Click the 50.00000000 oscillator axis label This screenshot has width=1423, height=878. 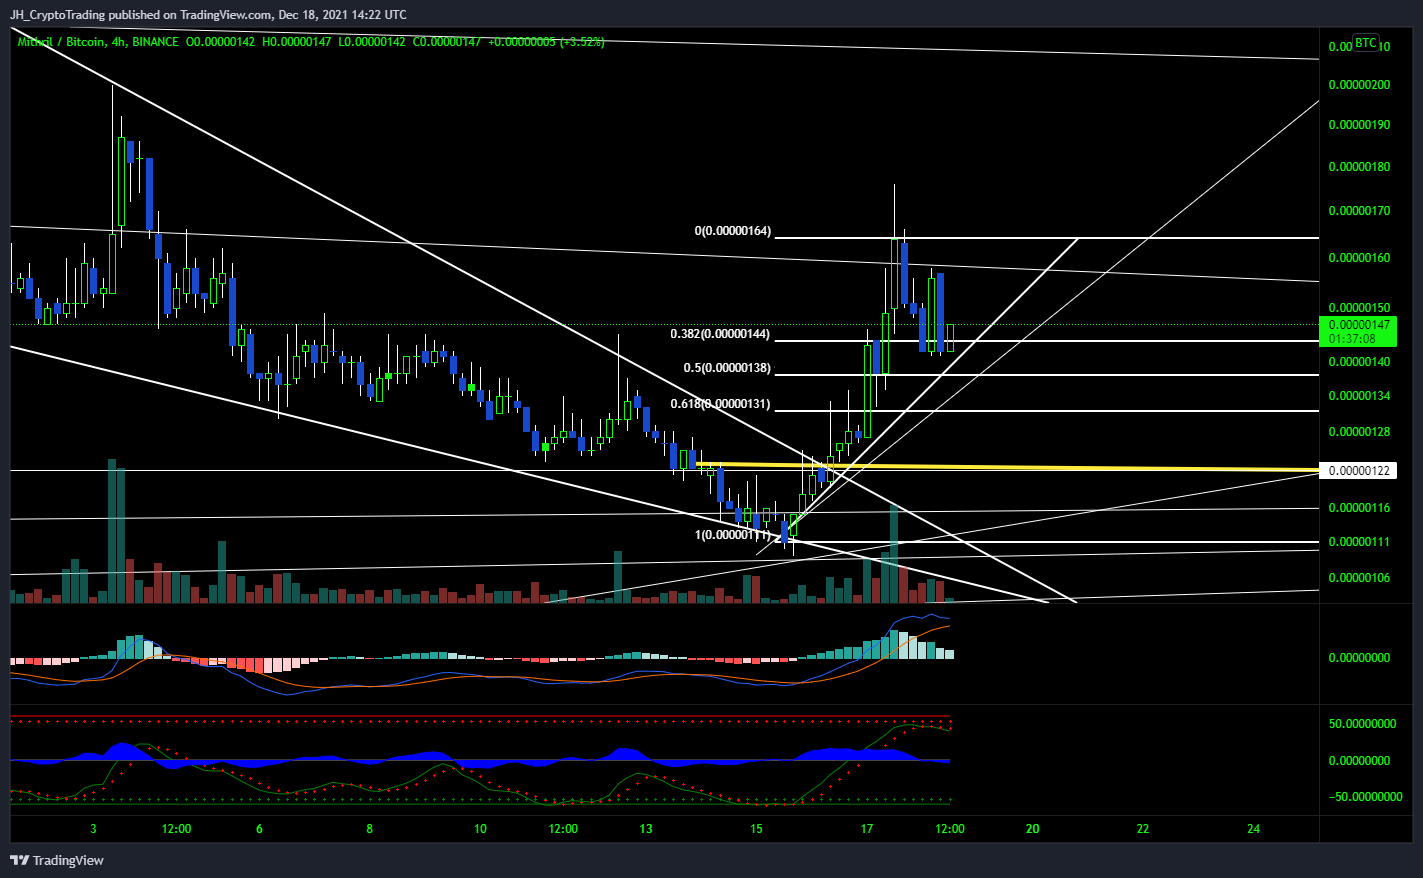pos(1362,724)
